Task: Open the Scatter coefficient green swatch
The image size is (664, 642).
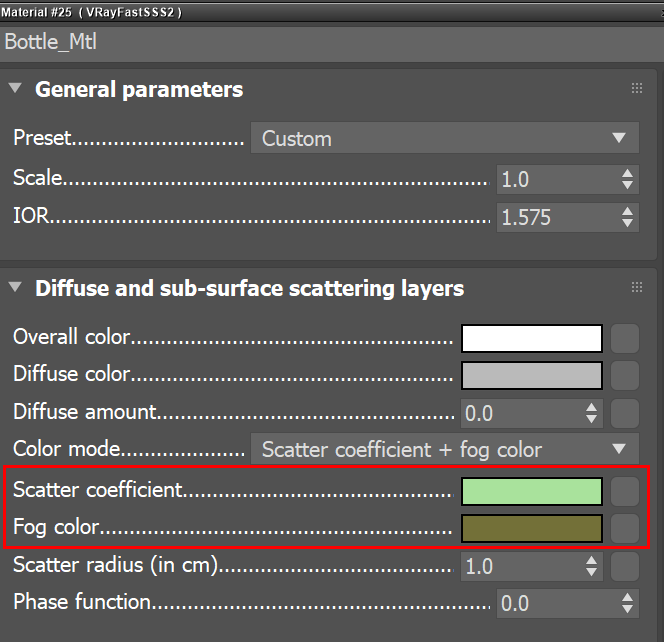Action: coord(531,491)
